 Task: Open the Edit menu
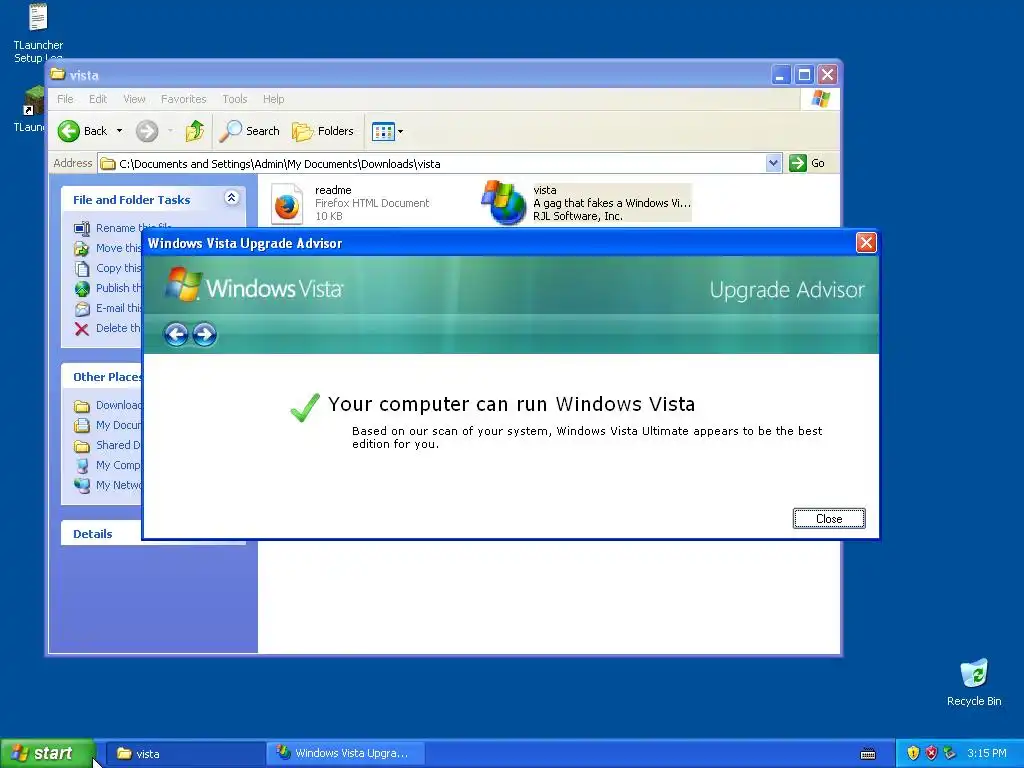point(98,99)
